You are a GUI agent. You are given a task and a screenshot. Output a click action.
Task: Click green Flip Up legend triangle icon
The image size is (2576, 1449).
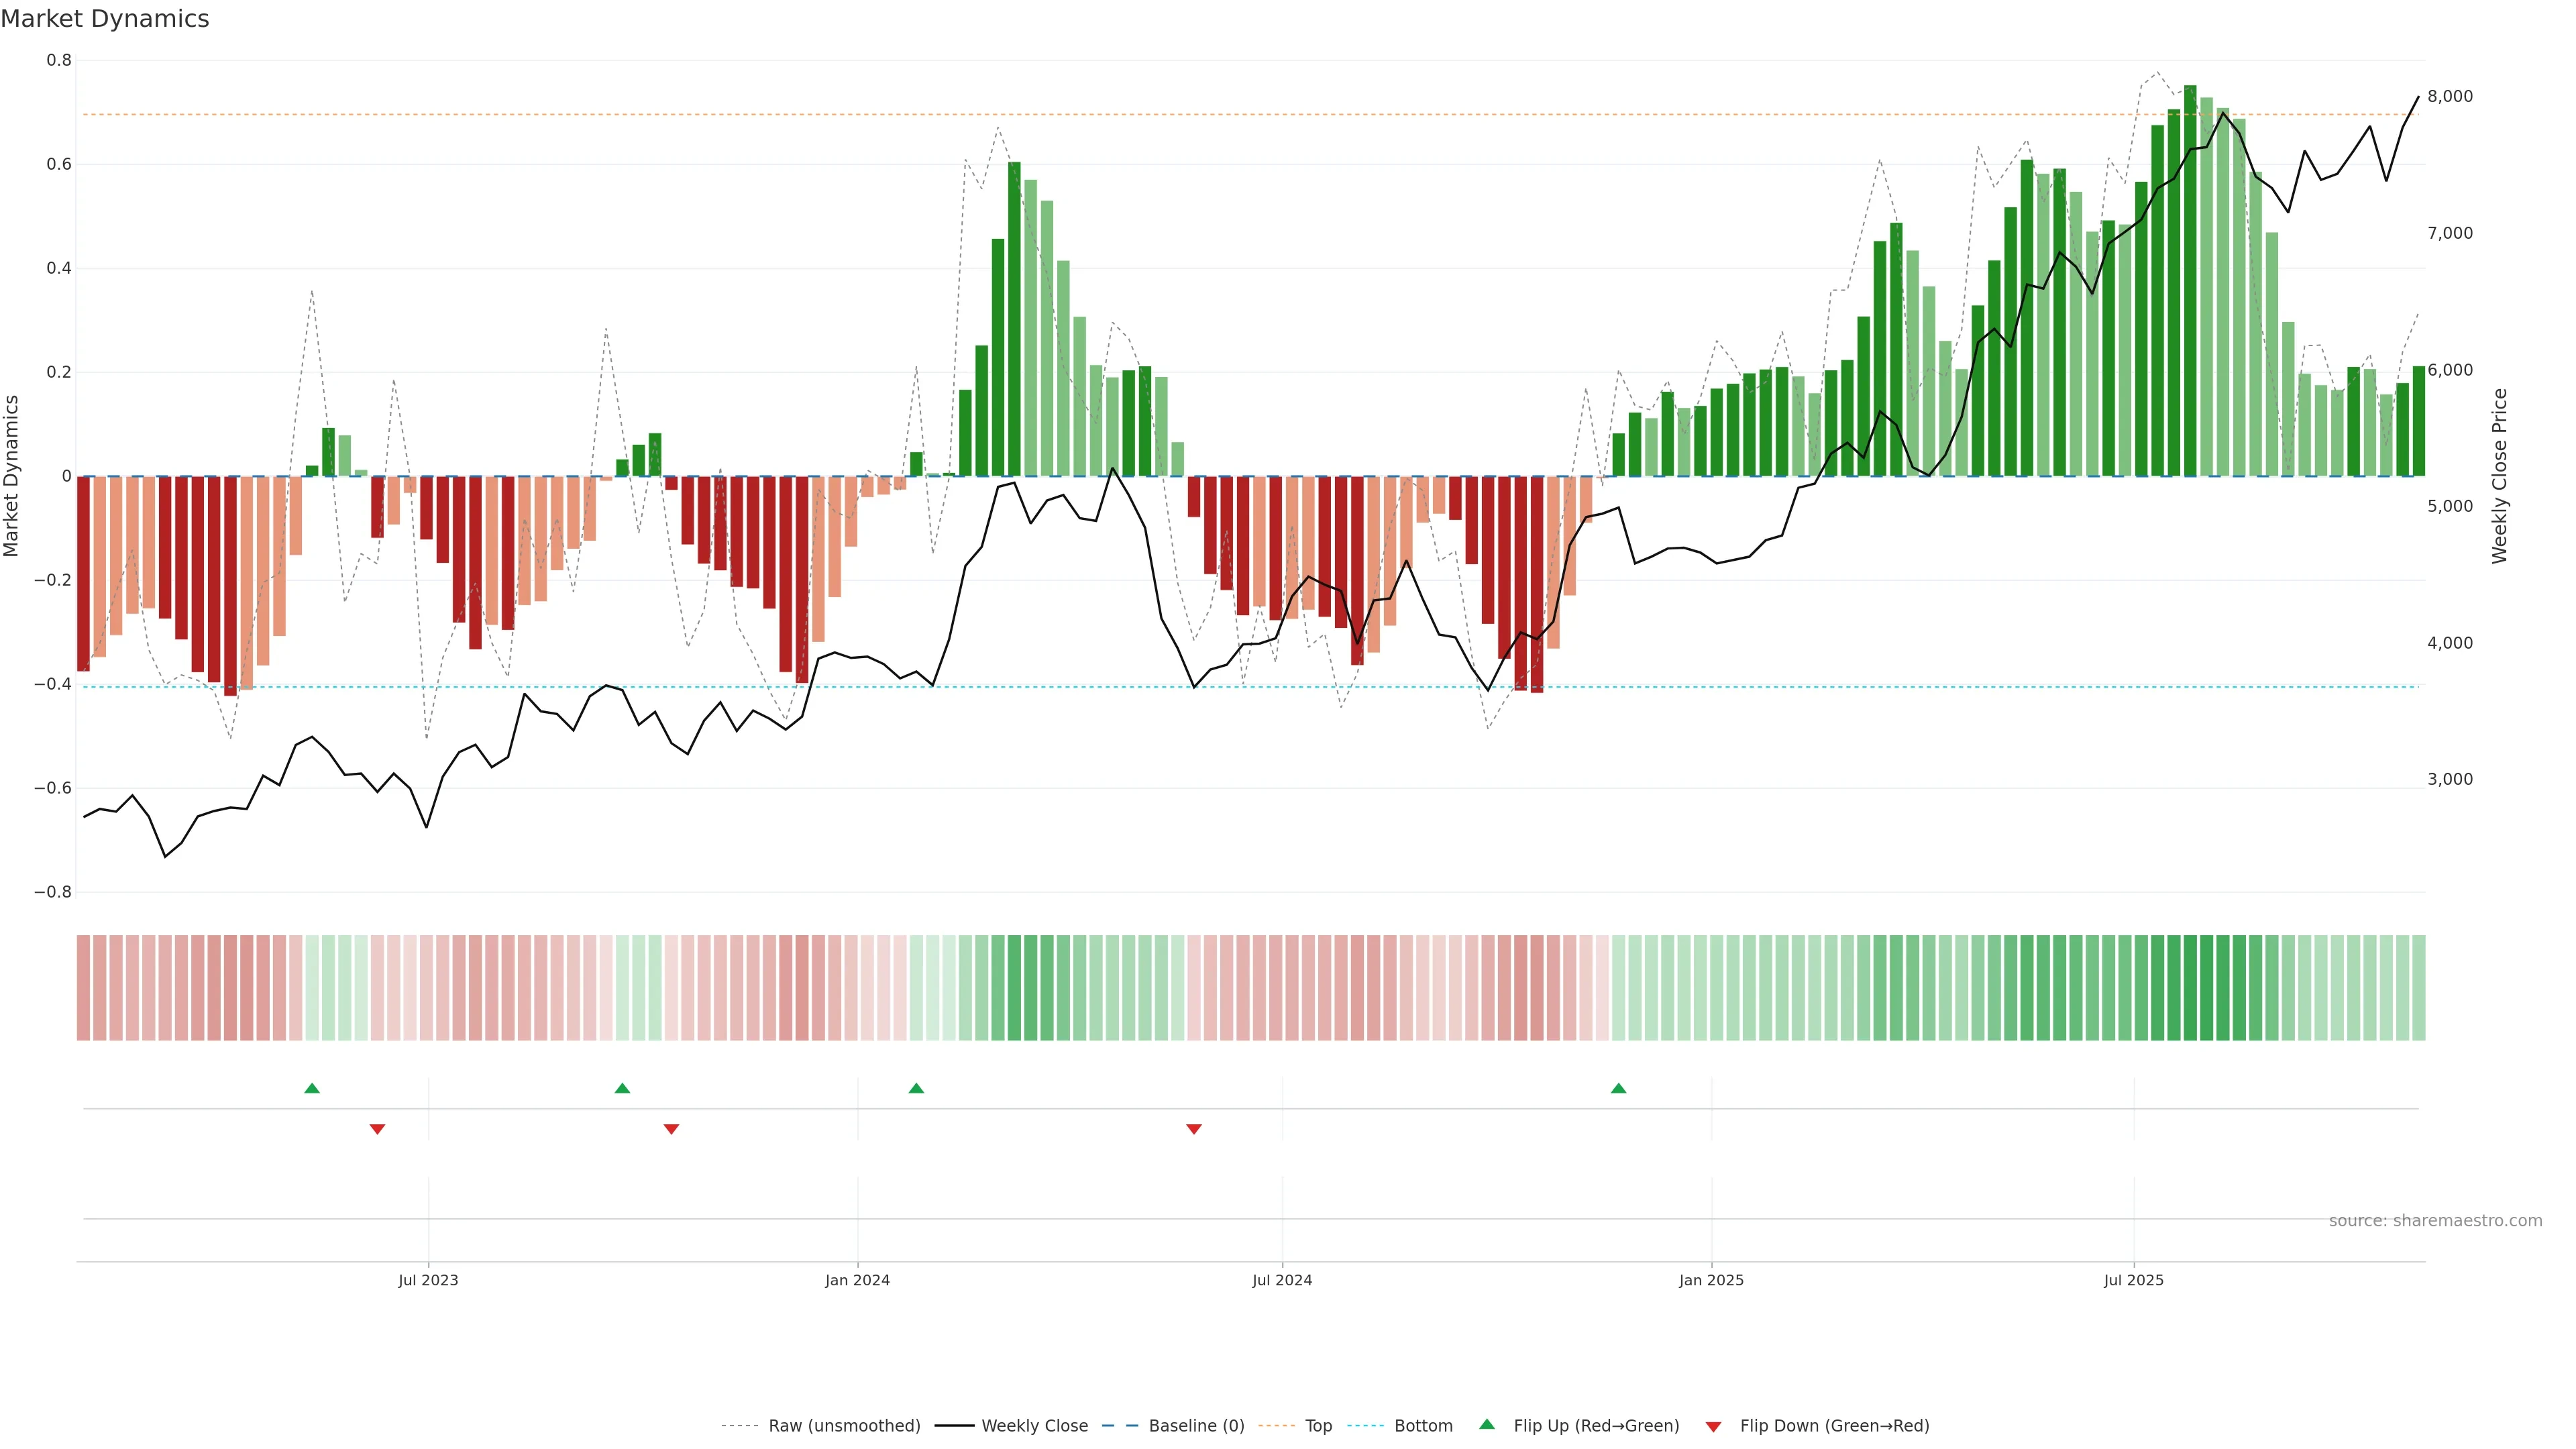coord(1487,1424)
